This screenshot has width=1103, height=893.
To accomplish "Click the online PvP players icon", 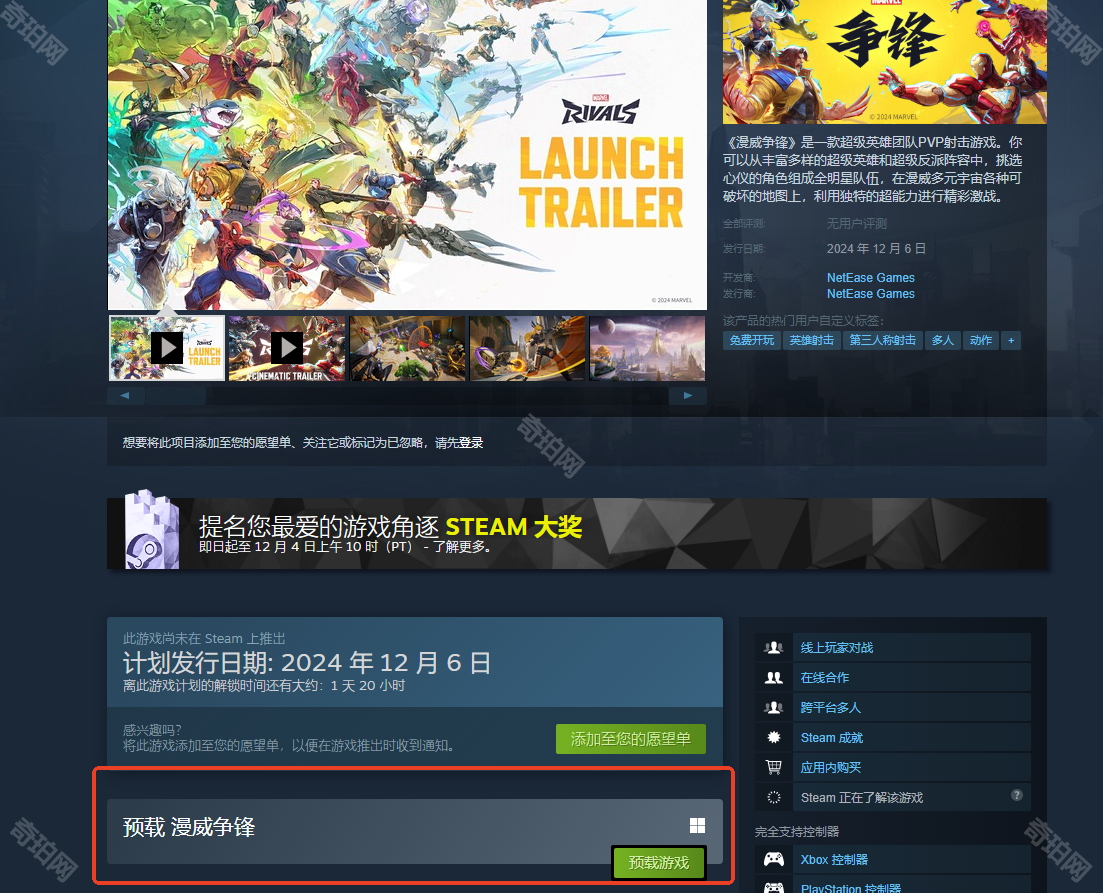I will (x=773, y=648).
